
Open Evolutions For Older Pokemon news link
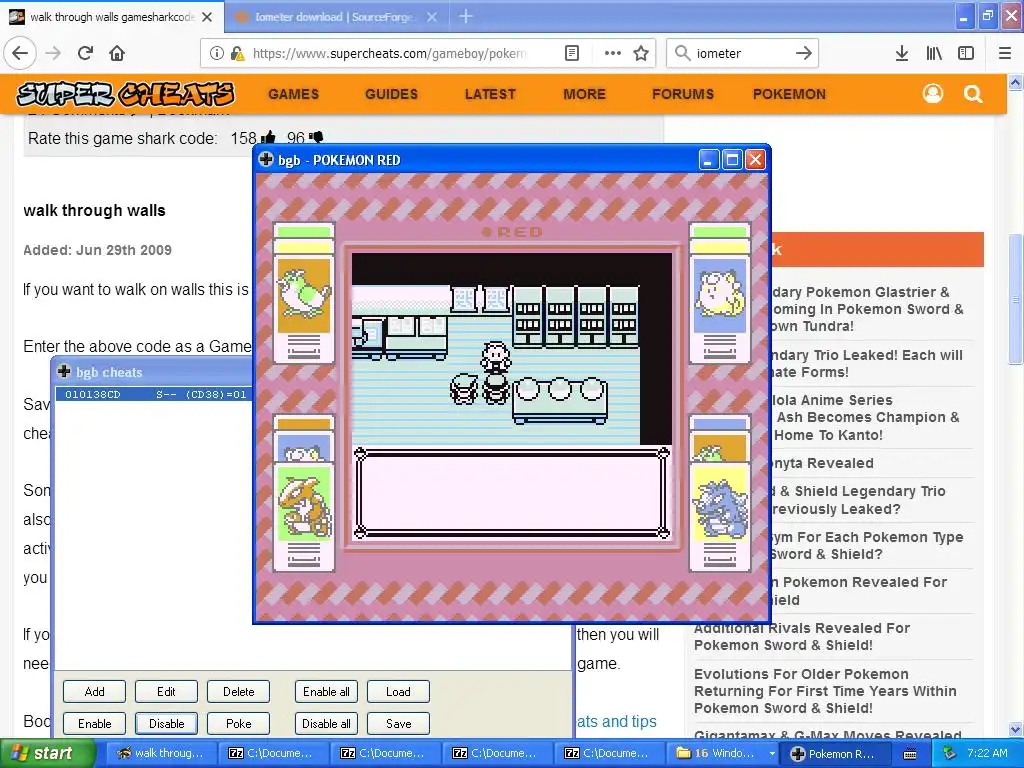[x=825, y=691]
